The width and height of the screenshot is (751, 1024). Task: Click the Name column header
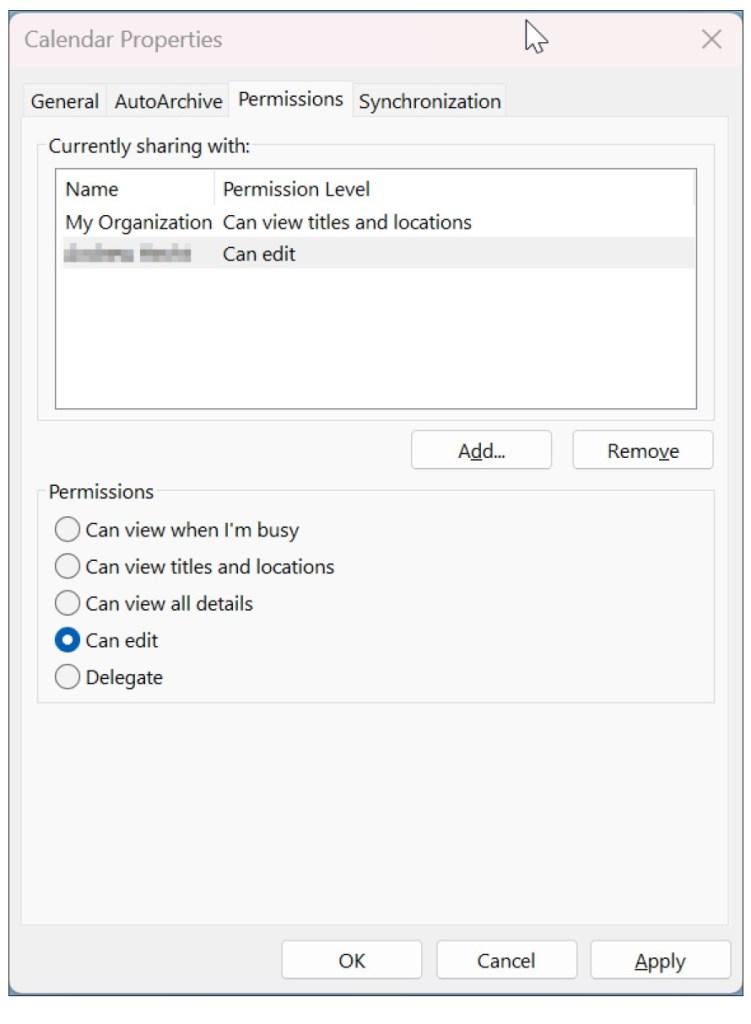pos(92,189)
